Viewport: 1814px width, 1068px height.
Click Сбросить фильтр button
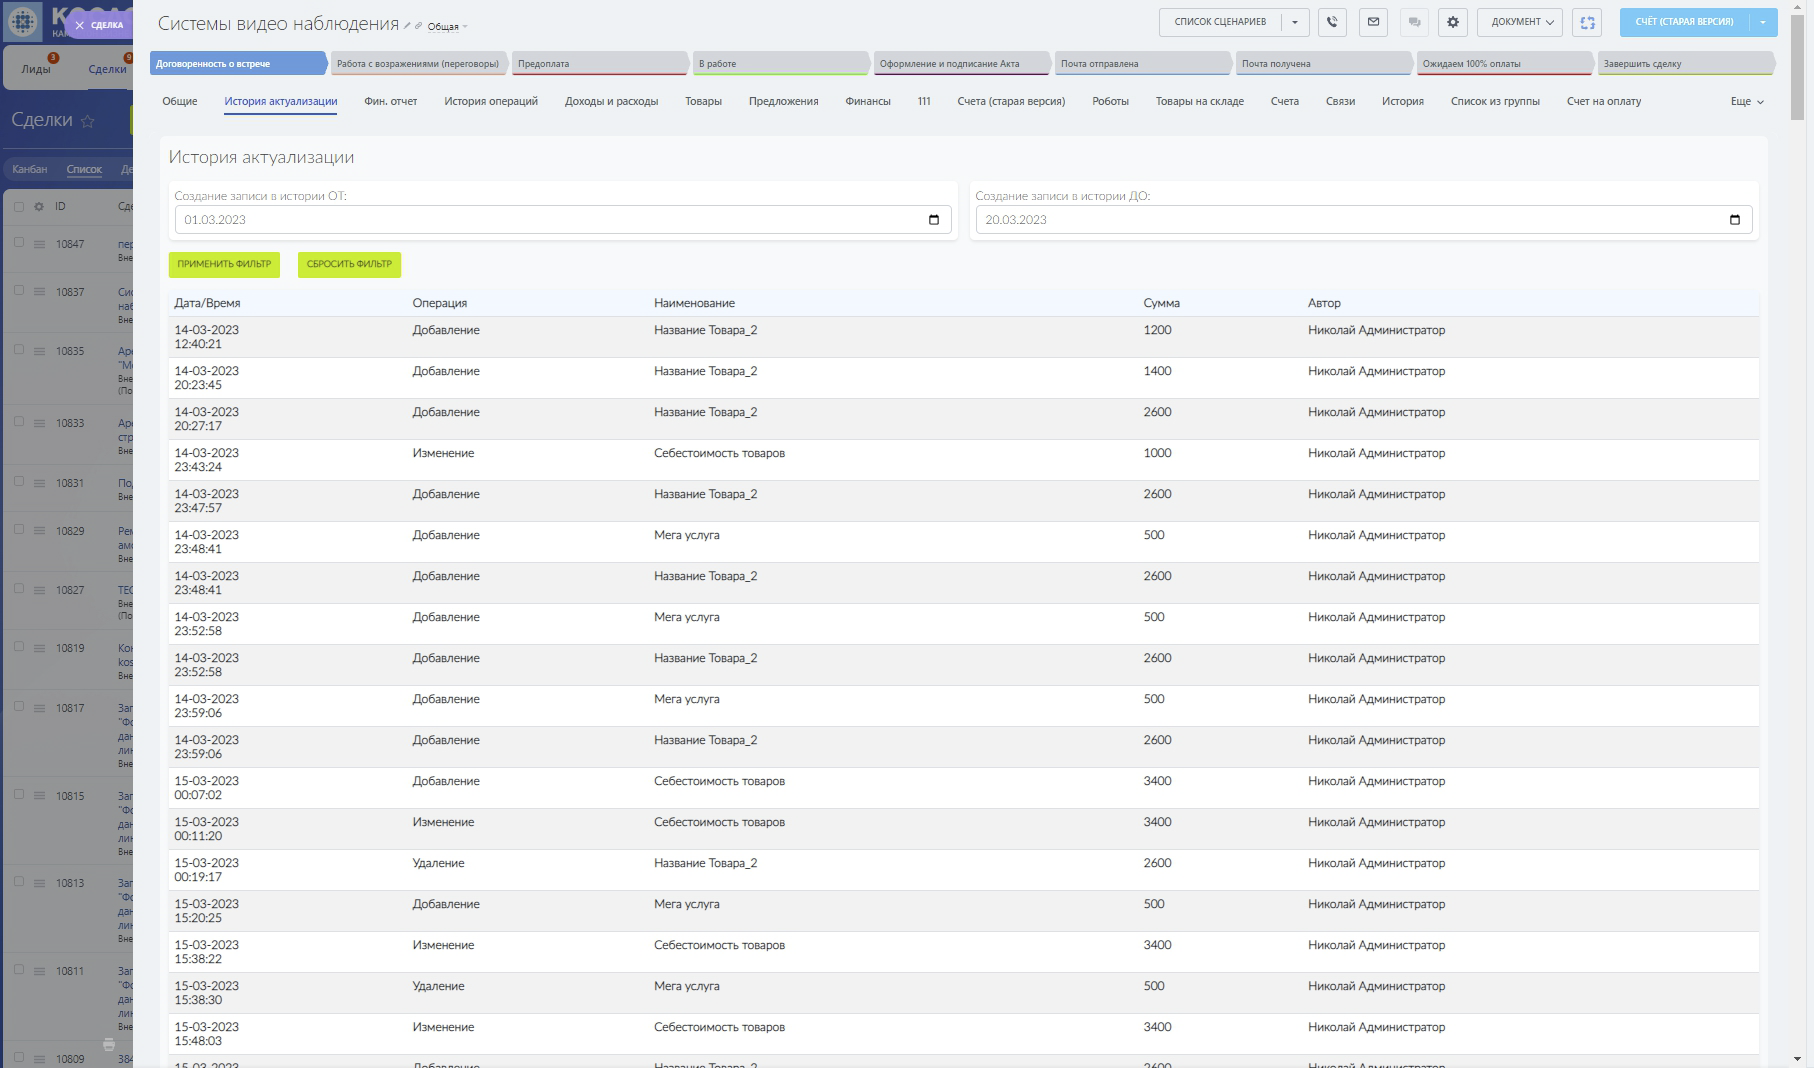pyautogui.click(x=349, y=264)
